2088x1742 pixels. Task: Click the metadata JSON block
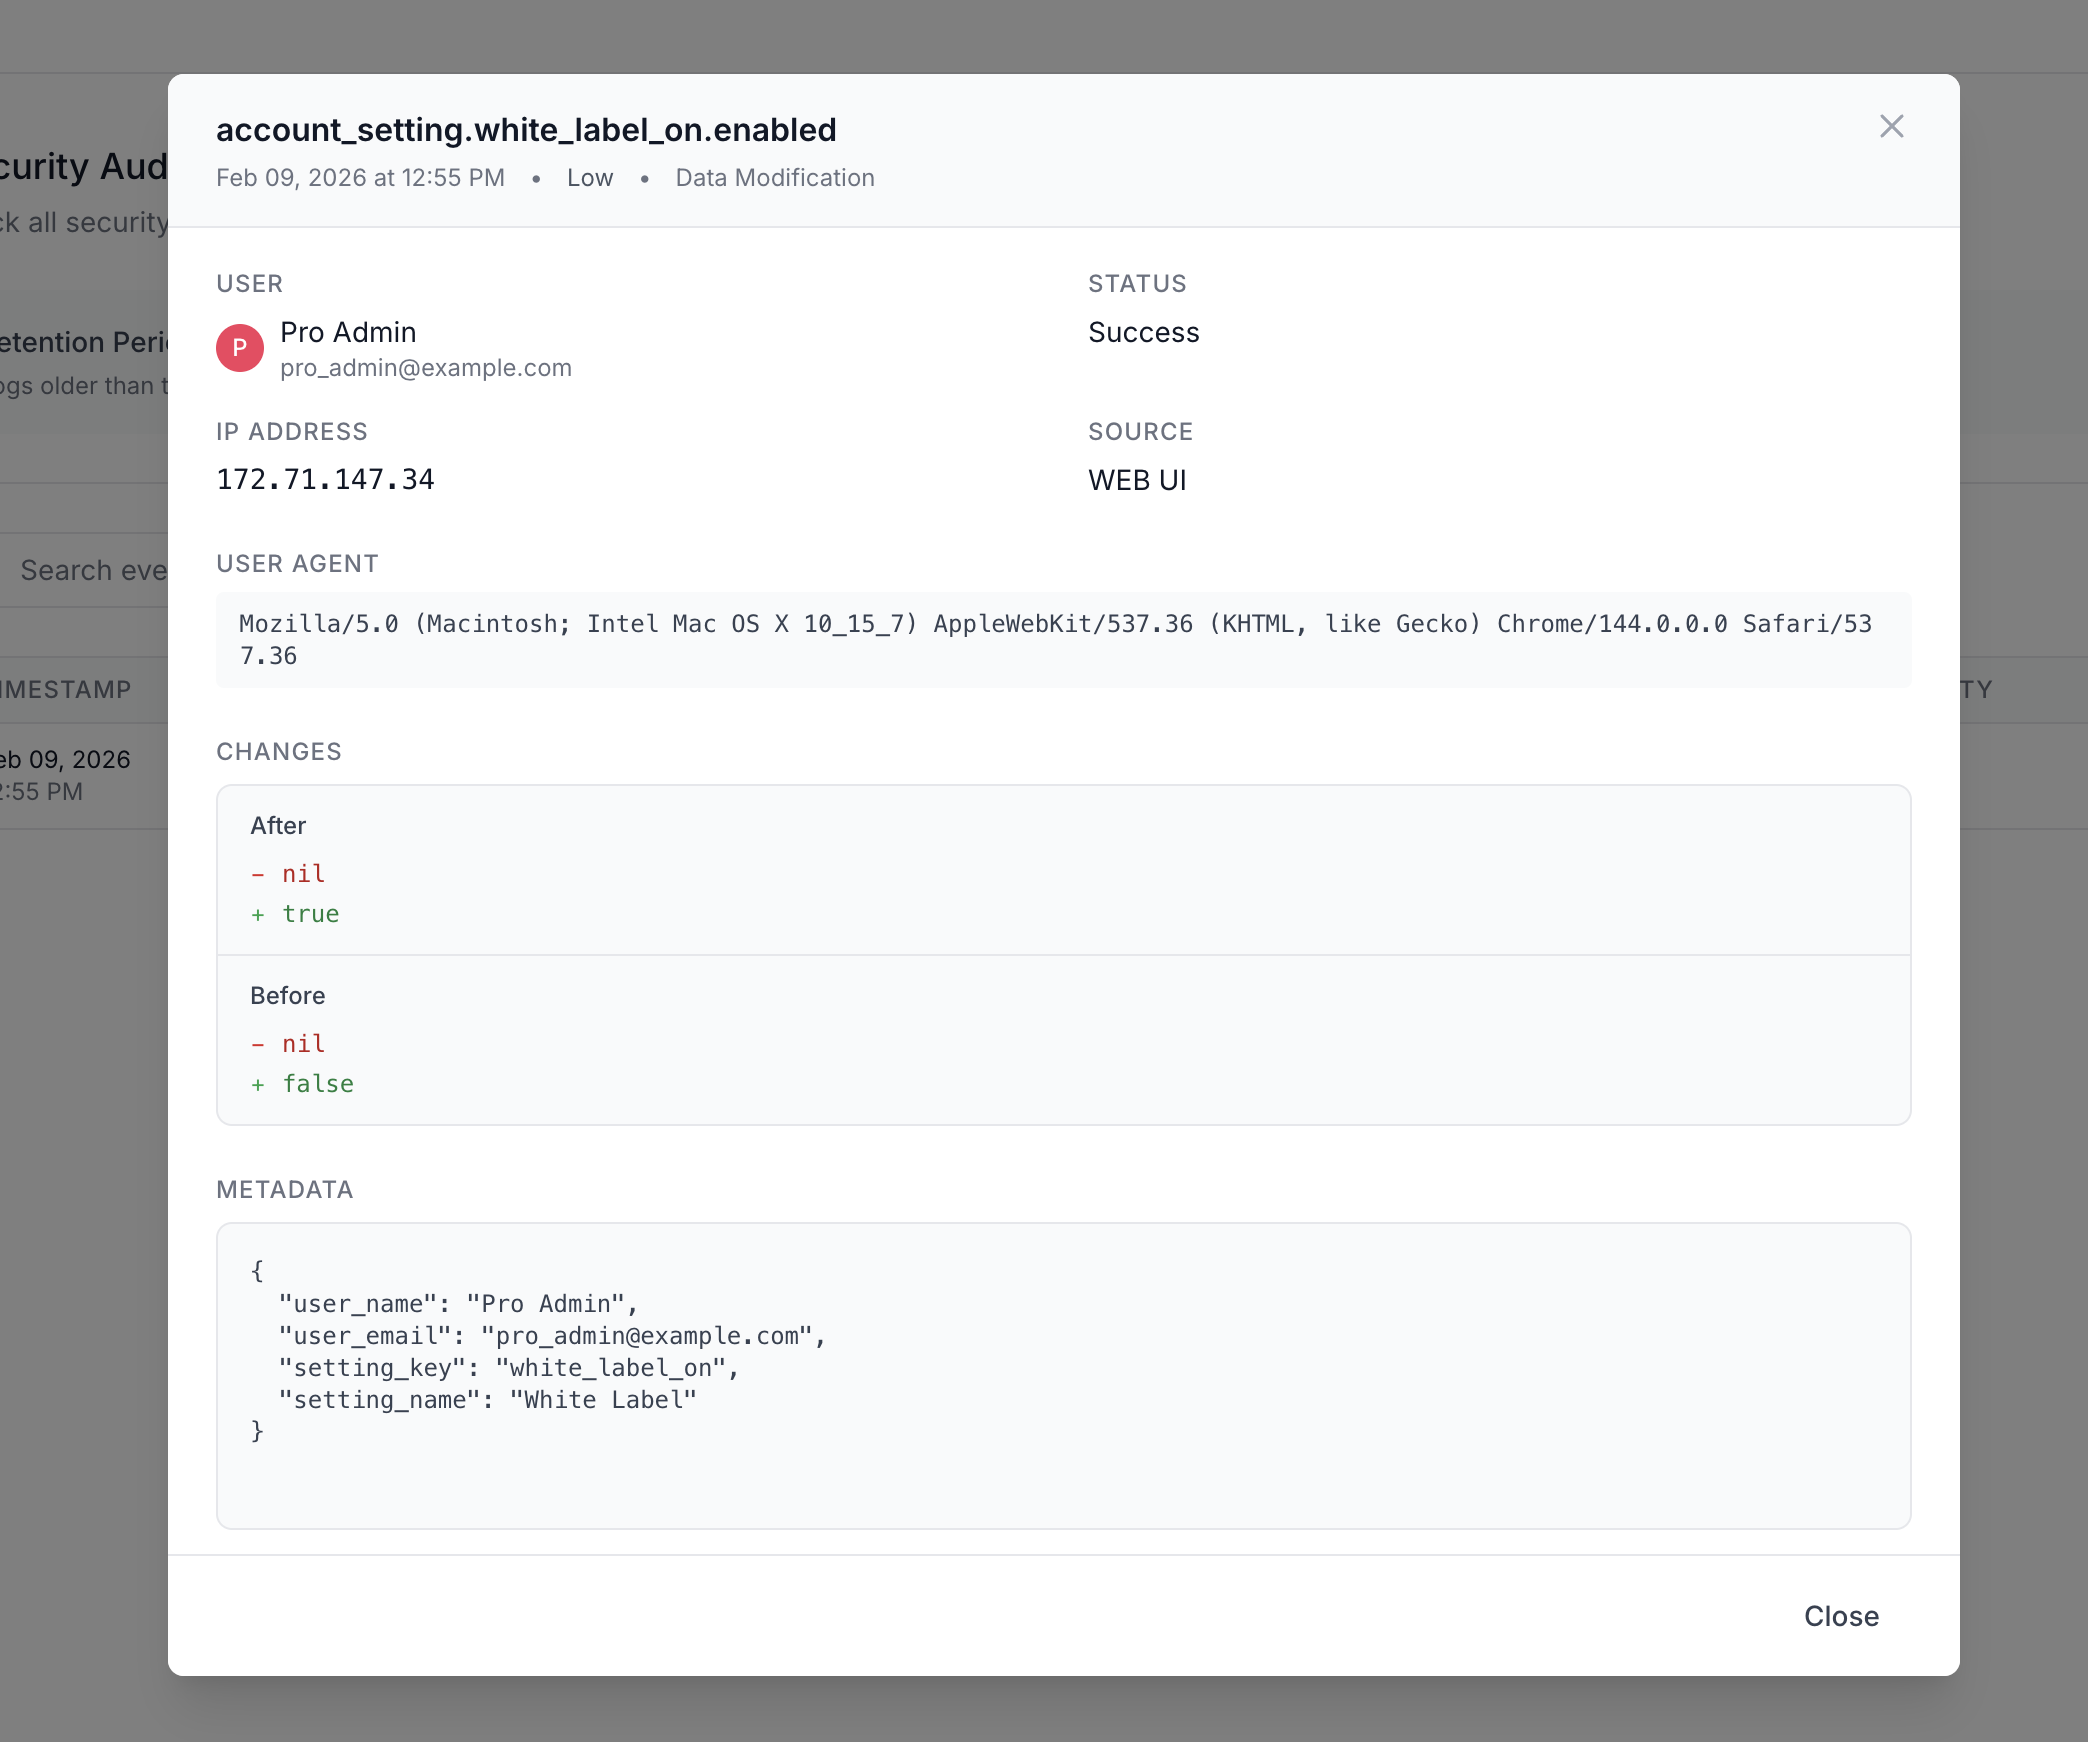pyautogui.click(x=1062, y=1375)
